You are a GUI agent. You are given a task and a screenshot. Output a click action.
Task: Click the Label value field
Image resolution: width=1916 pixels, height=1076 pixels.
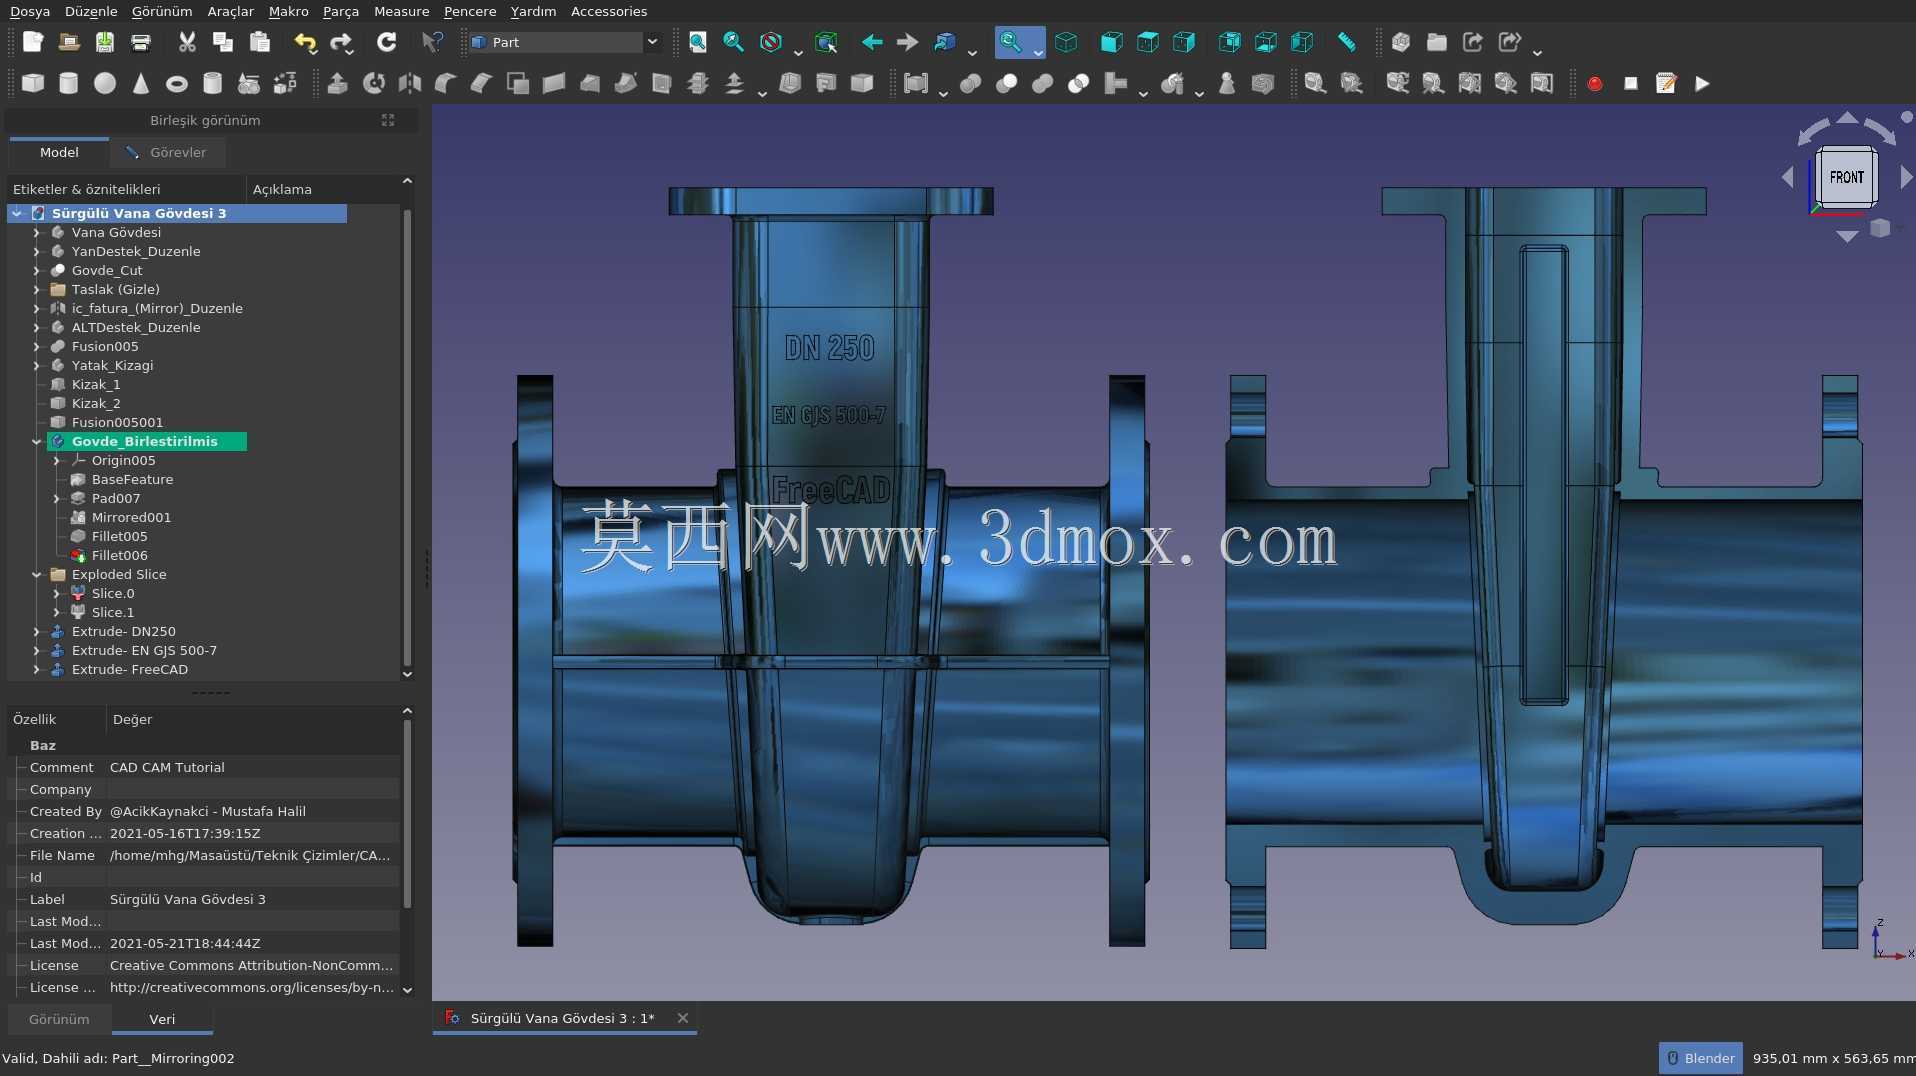pos(252,899)
